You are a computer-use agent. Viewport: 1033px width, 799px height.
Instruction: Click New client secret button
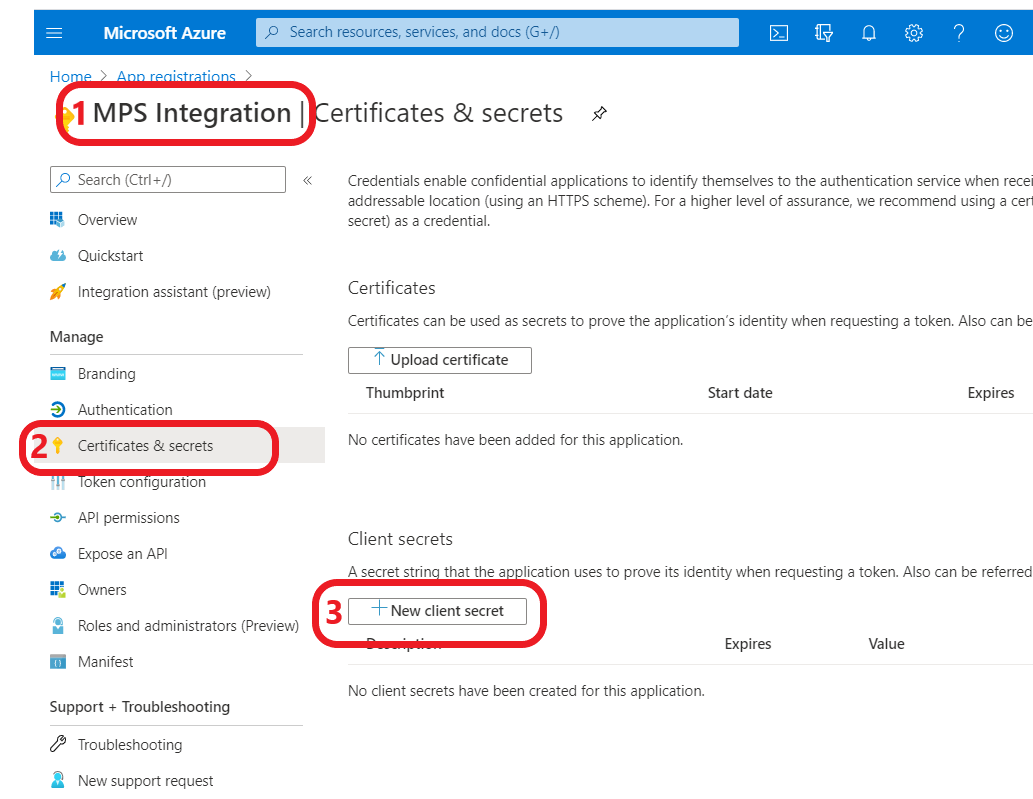click(437, 611)
